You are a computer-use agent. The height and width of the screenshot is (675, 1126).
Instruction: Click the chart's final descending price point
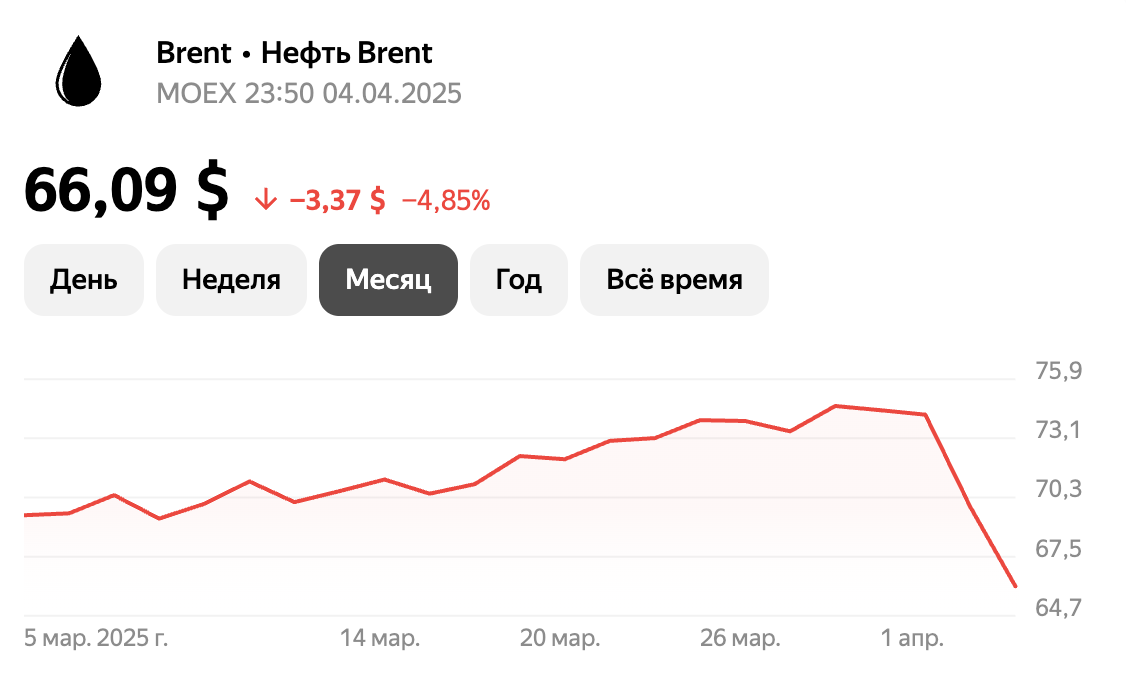pyautogui.click(x=1014, y=584)
